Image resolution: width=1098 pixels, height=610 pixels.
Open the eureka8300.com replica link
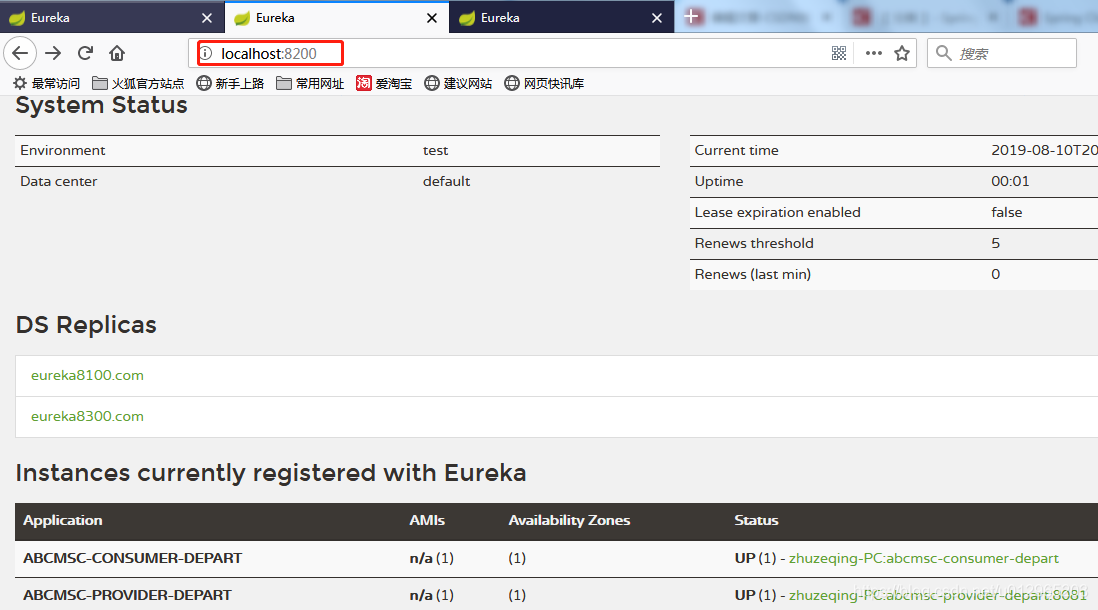click(87, 416)
